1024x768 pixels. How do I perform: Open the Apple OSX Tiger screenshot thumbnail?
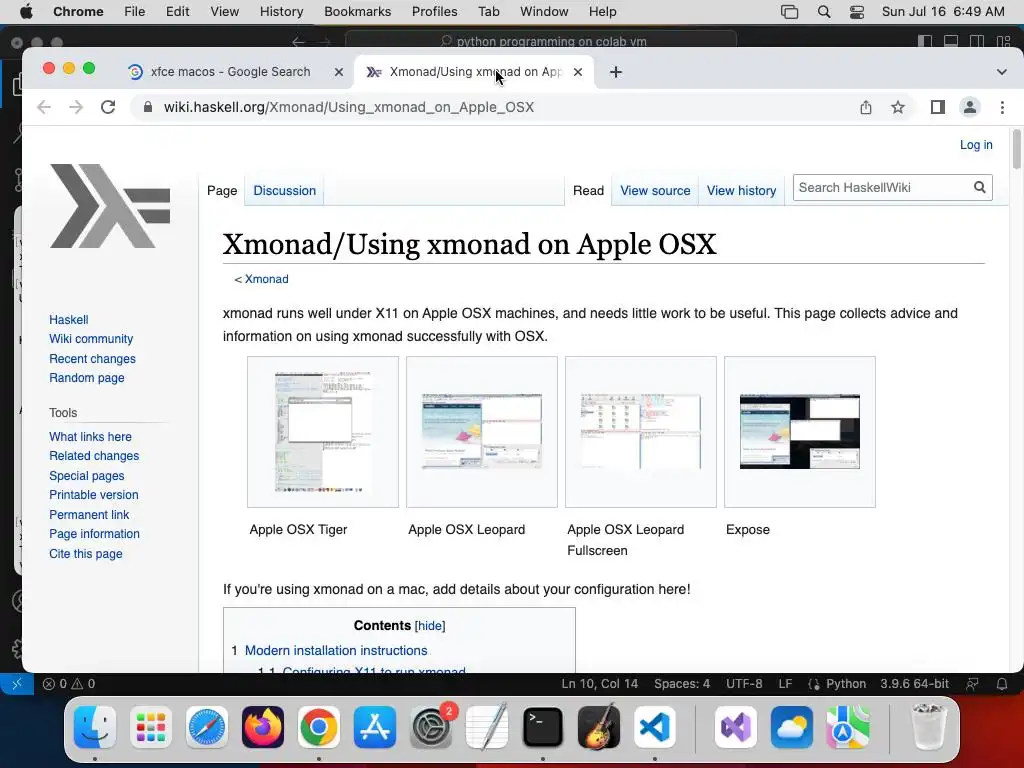click(x=323, y=432)
